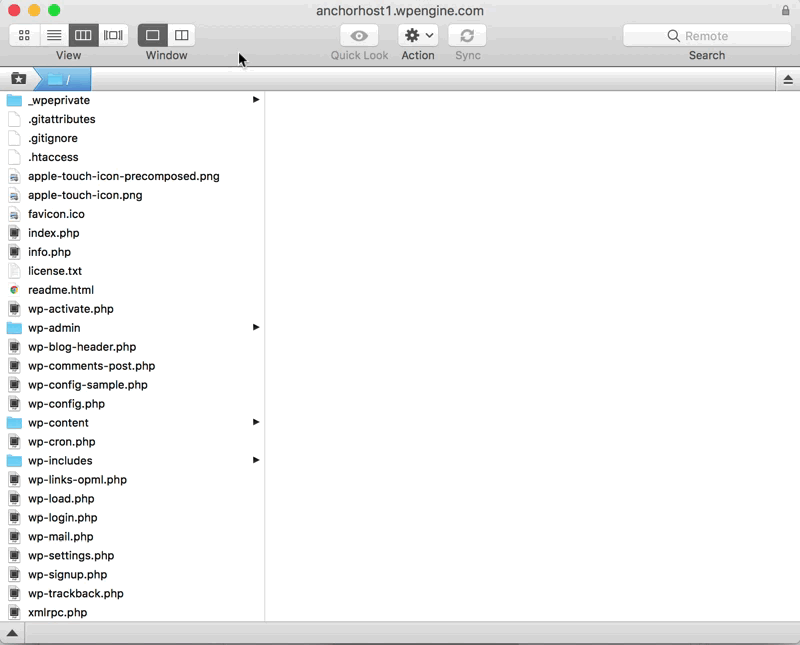Image resolution: width=800 pixels, height=645 pixels.
Task: Select the .gitattributes file
Action: point(132,119)
